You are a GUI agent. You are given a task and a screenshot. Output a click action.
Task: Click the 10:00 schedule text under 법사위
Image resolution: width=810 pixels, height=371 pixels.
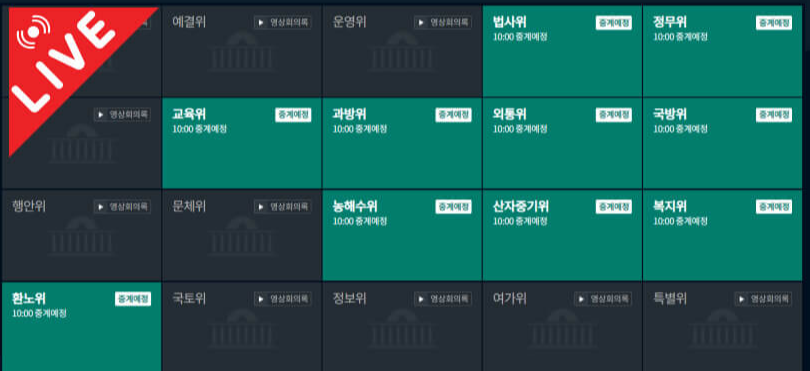[520, 37]
